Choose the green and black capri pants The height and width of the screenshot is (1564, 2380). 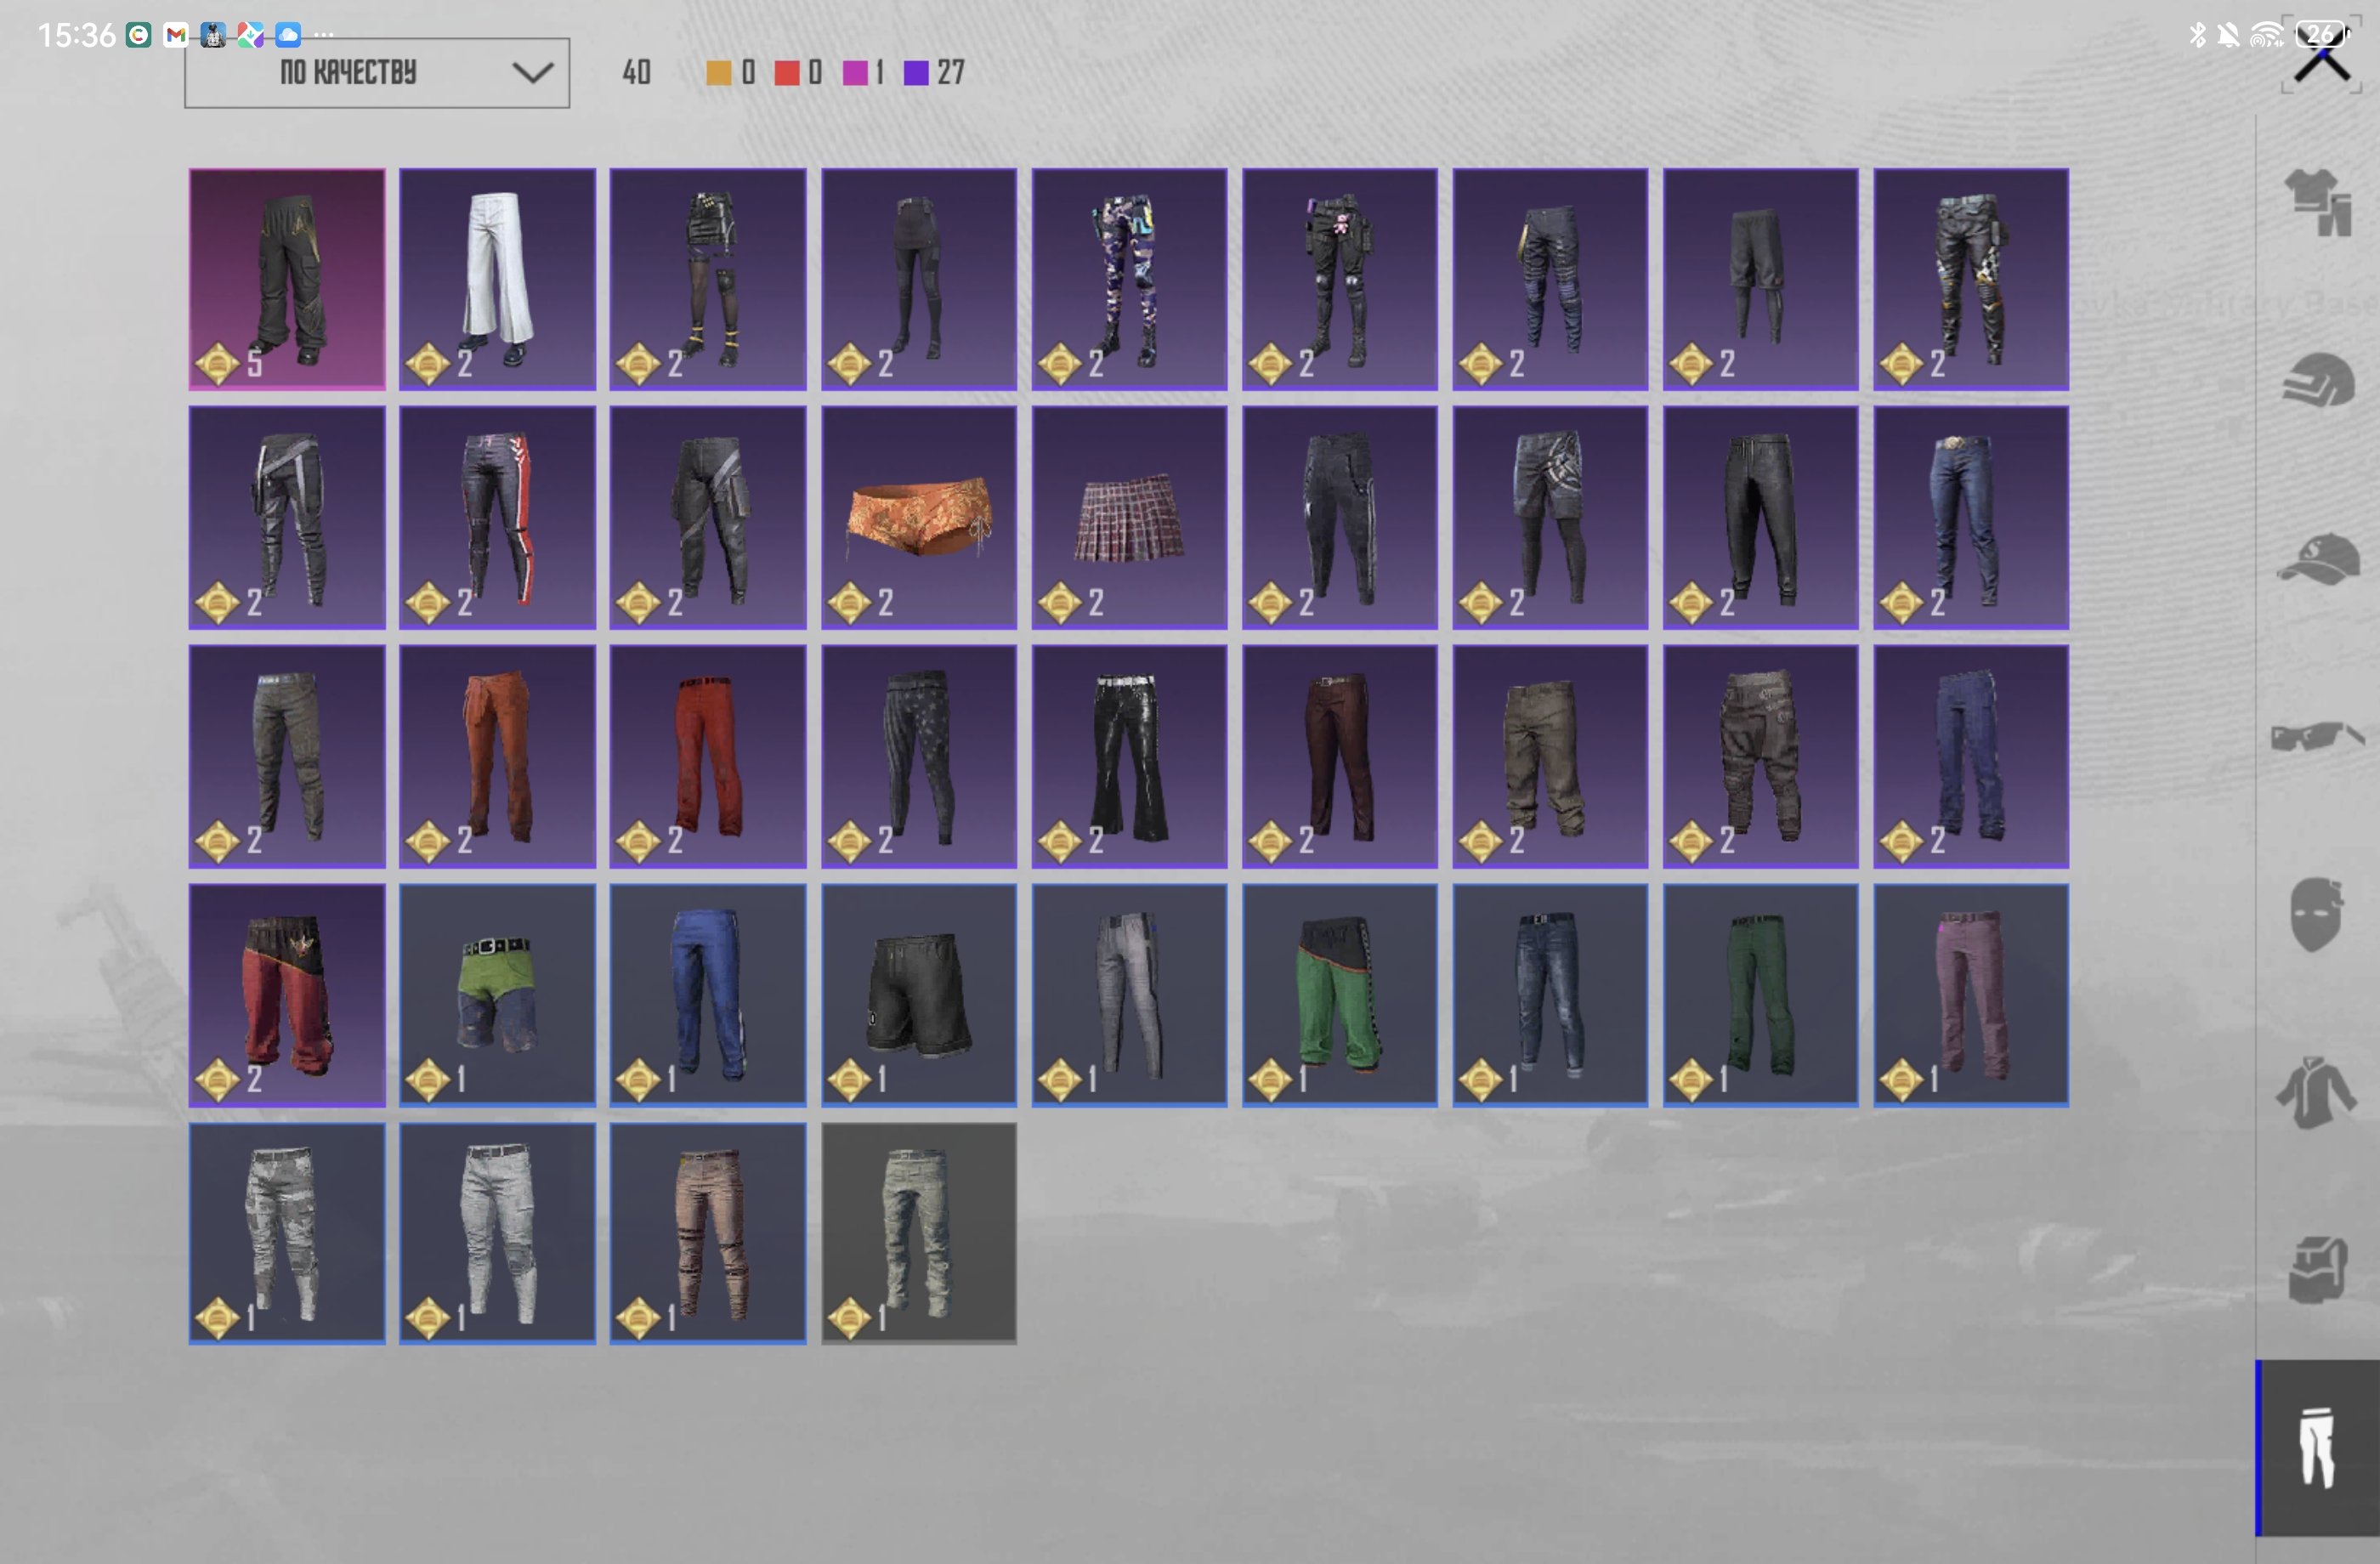(x=1340, y=995)
